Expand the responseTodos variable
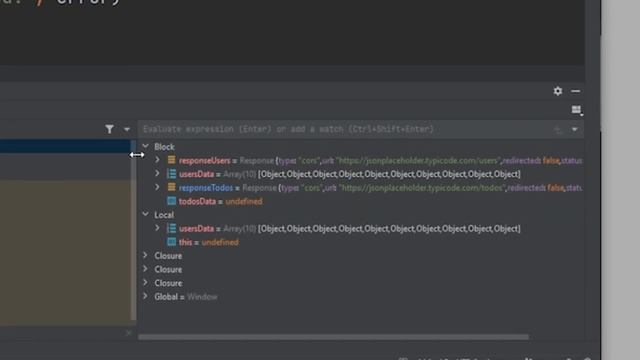This screenshot has height=360, width=640. click(x=157, y=187)
